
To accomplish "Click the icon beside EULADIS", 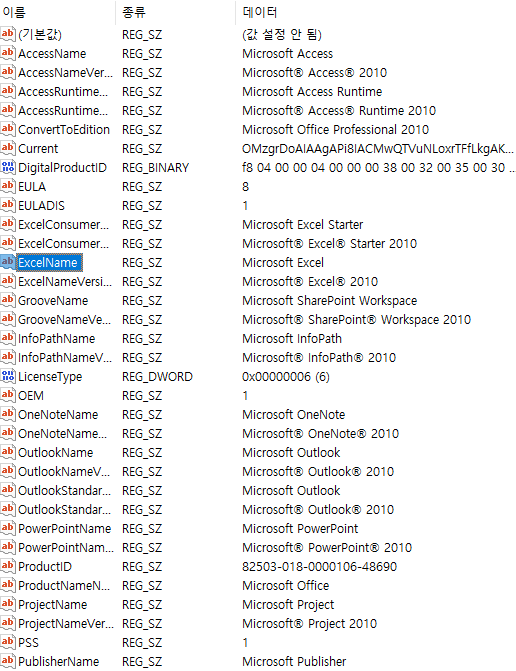I will coord(8,205).
